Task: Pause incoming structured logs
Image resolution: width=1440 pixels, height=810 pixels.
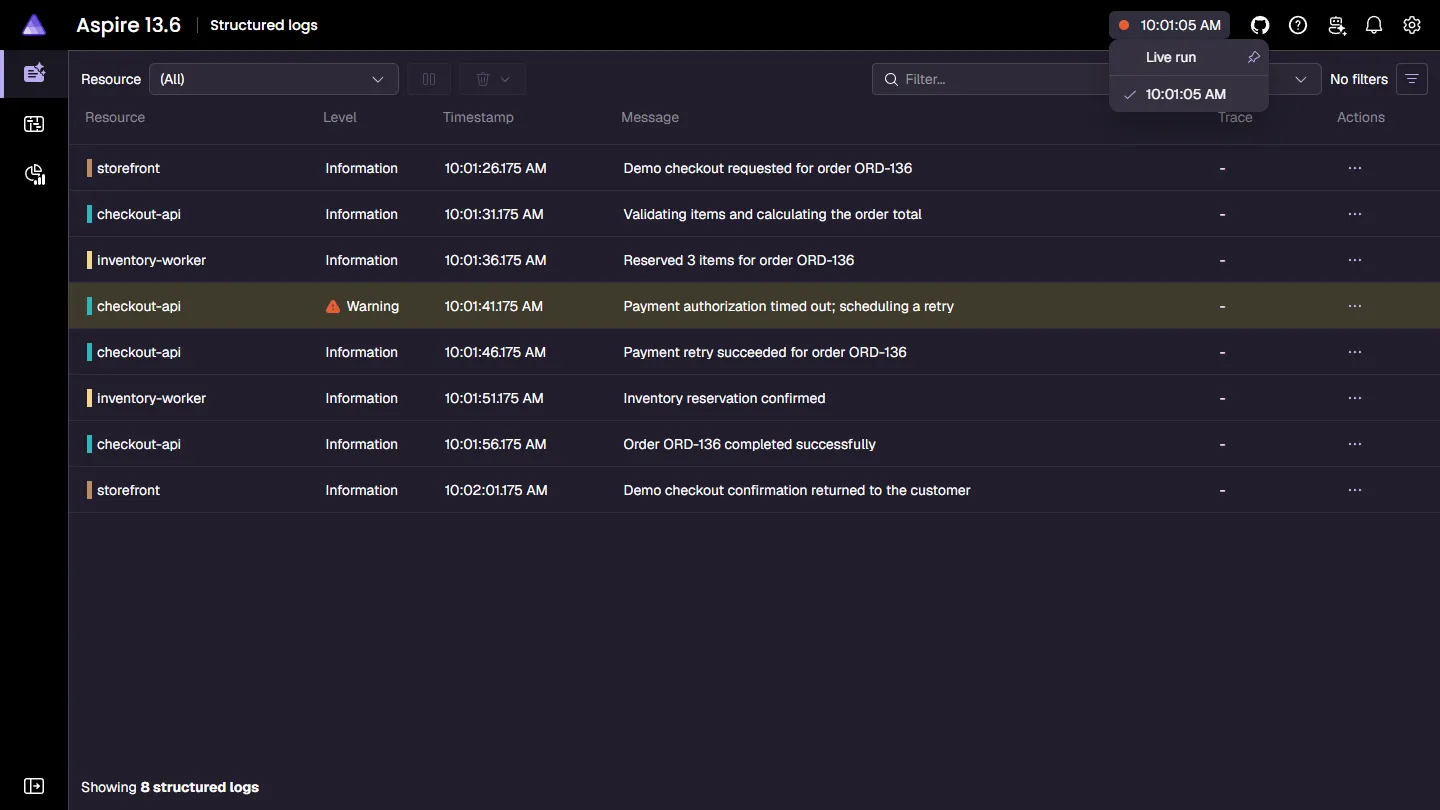Action: [x=429, y=79]
